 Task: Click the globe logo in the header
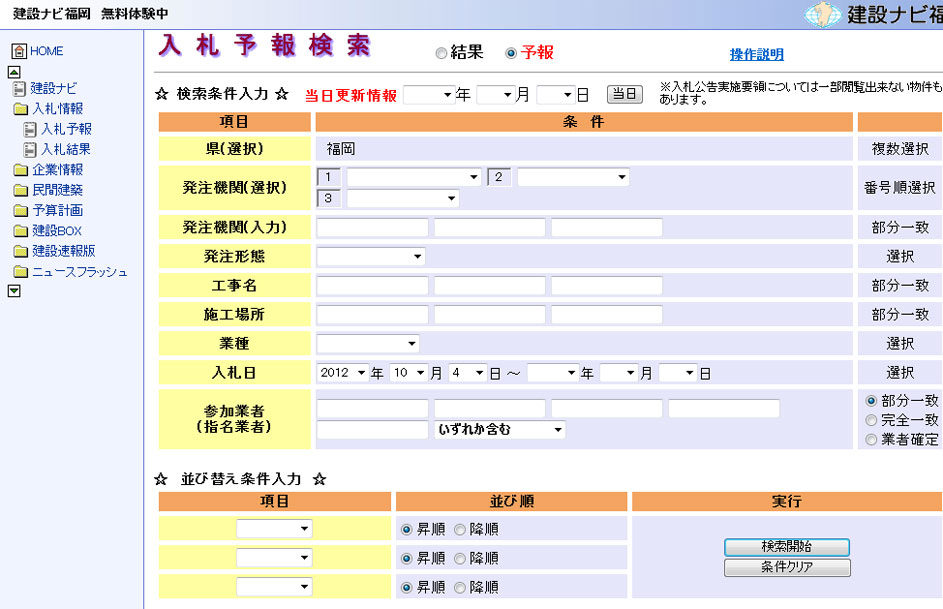[x=823, y=14]
